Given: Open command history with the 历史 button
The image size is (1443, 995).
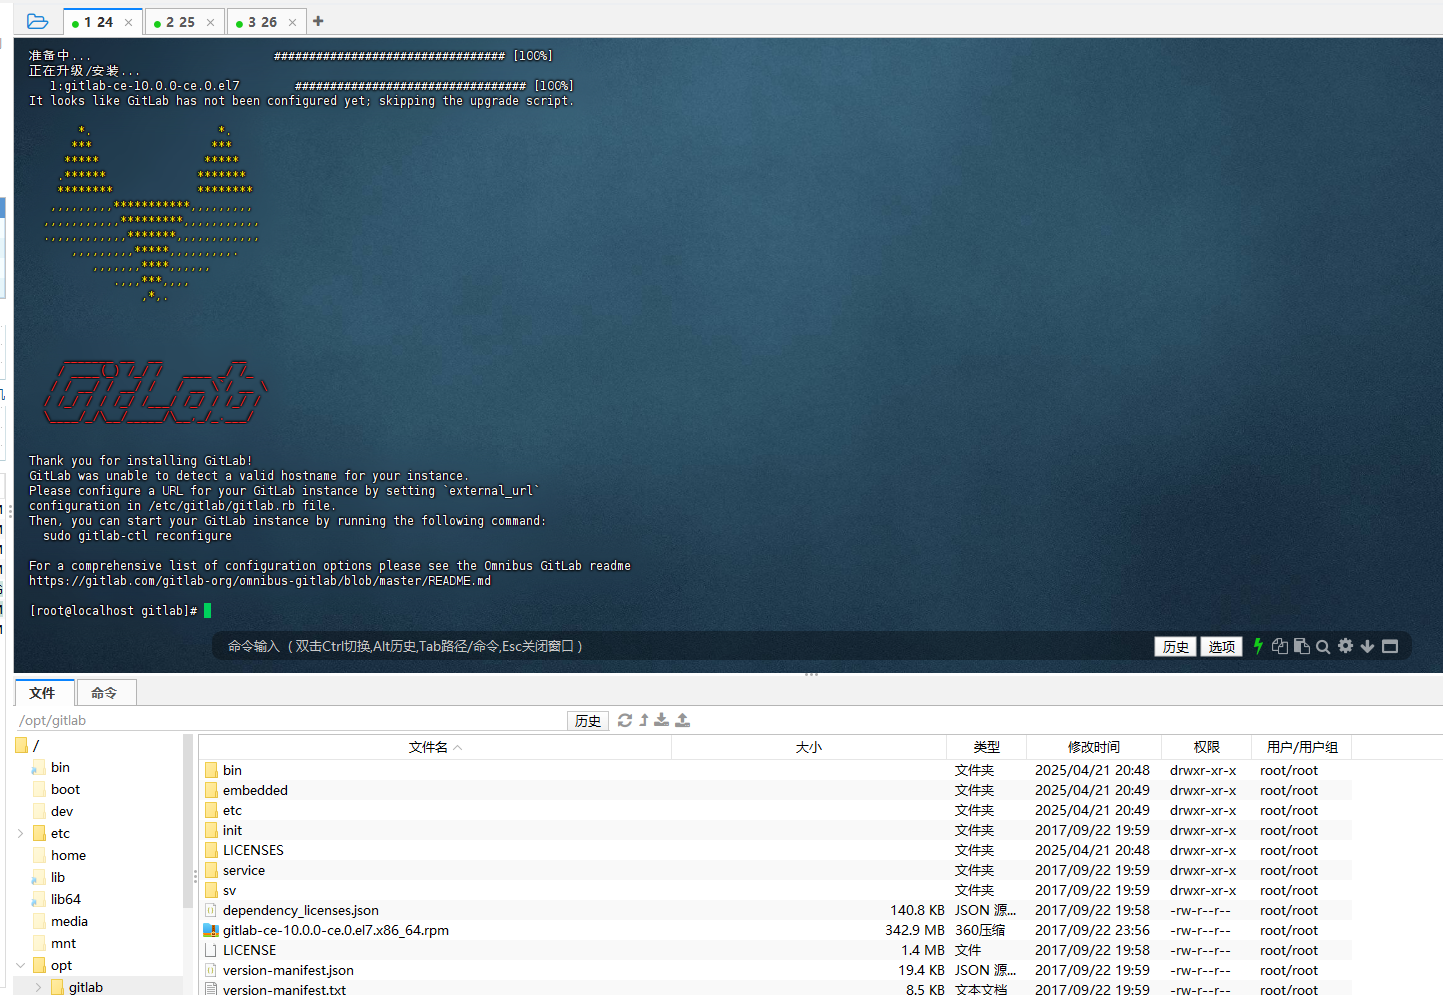Looking at the screenshot, I should 1175,646.
